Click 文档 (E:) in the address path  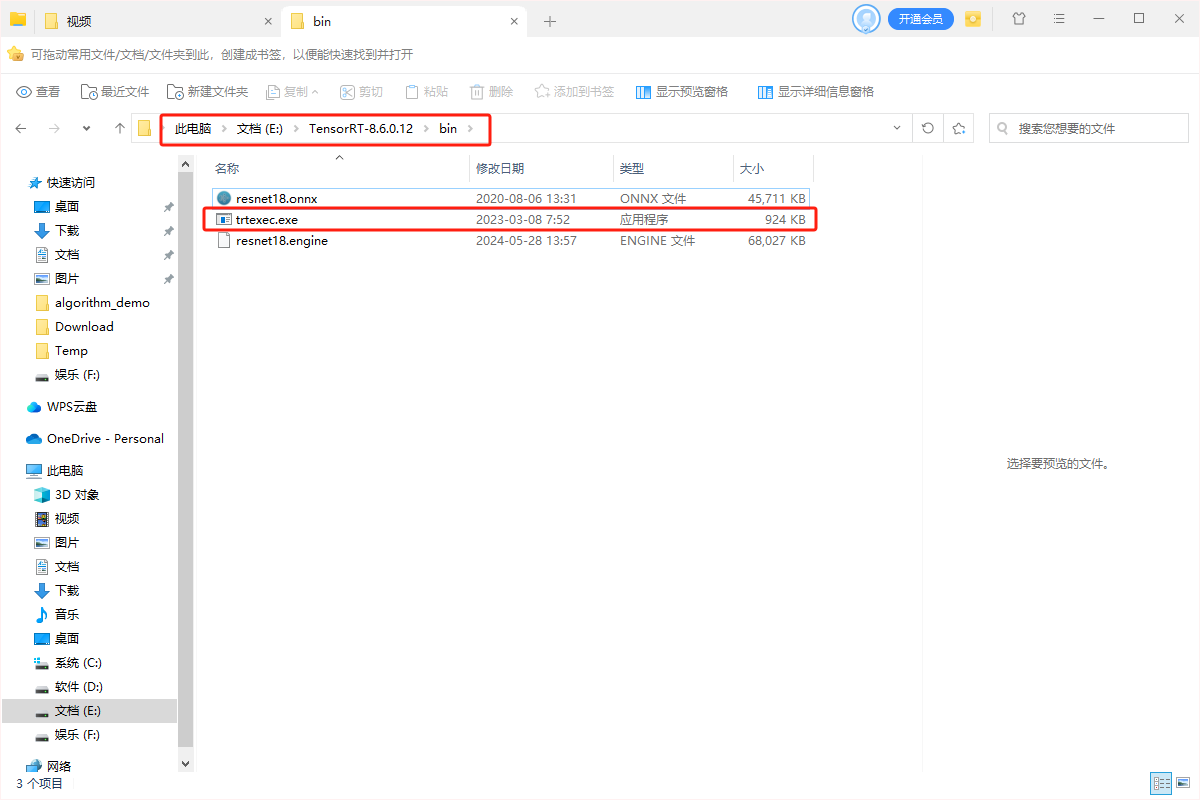260,129
